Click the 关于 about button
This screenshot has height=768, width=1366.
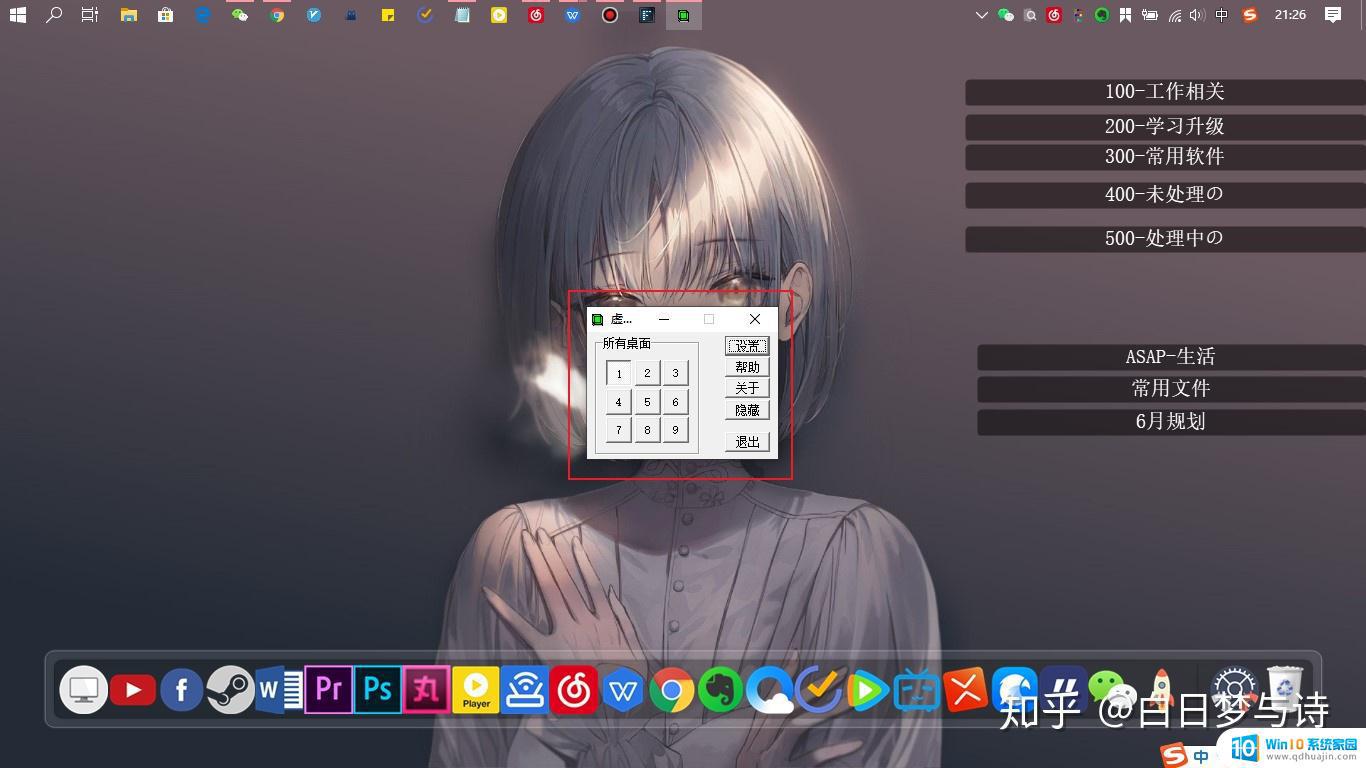tap(747, 388)
